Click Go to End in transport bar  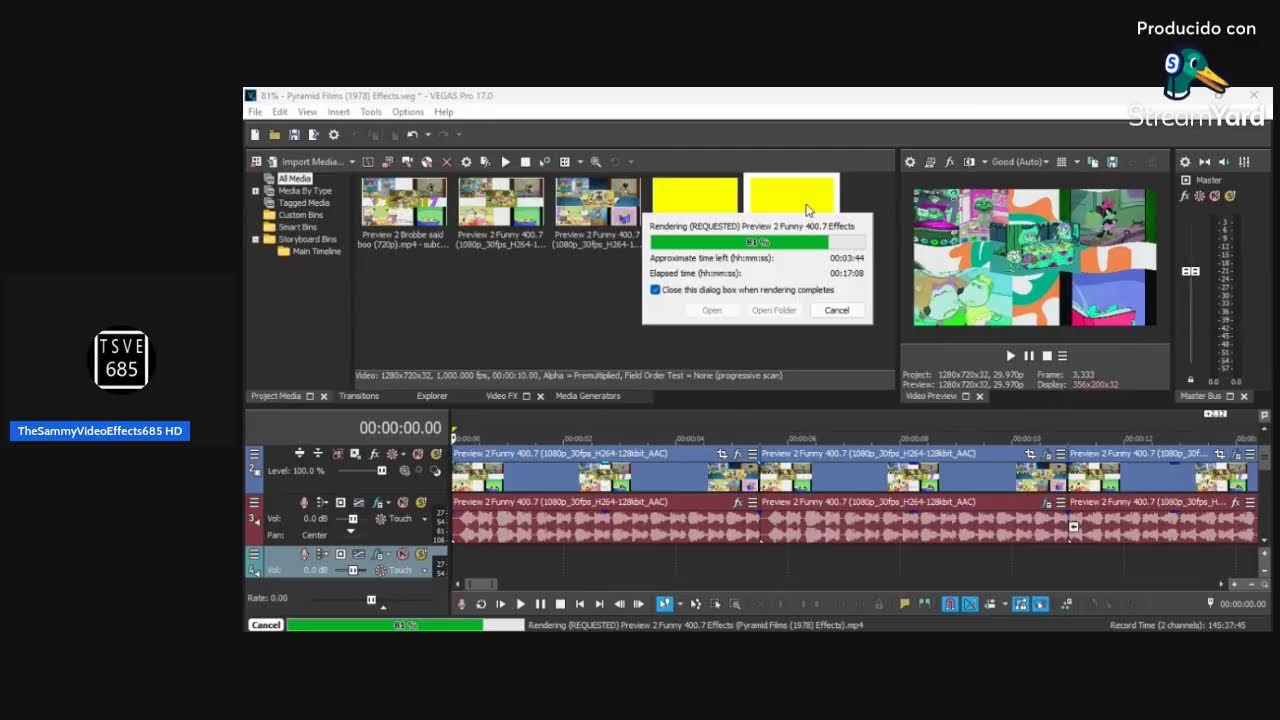coord(599,604)
